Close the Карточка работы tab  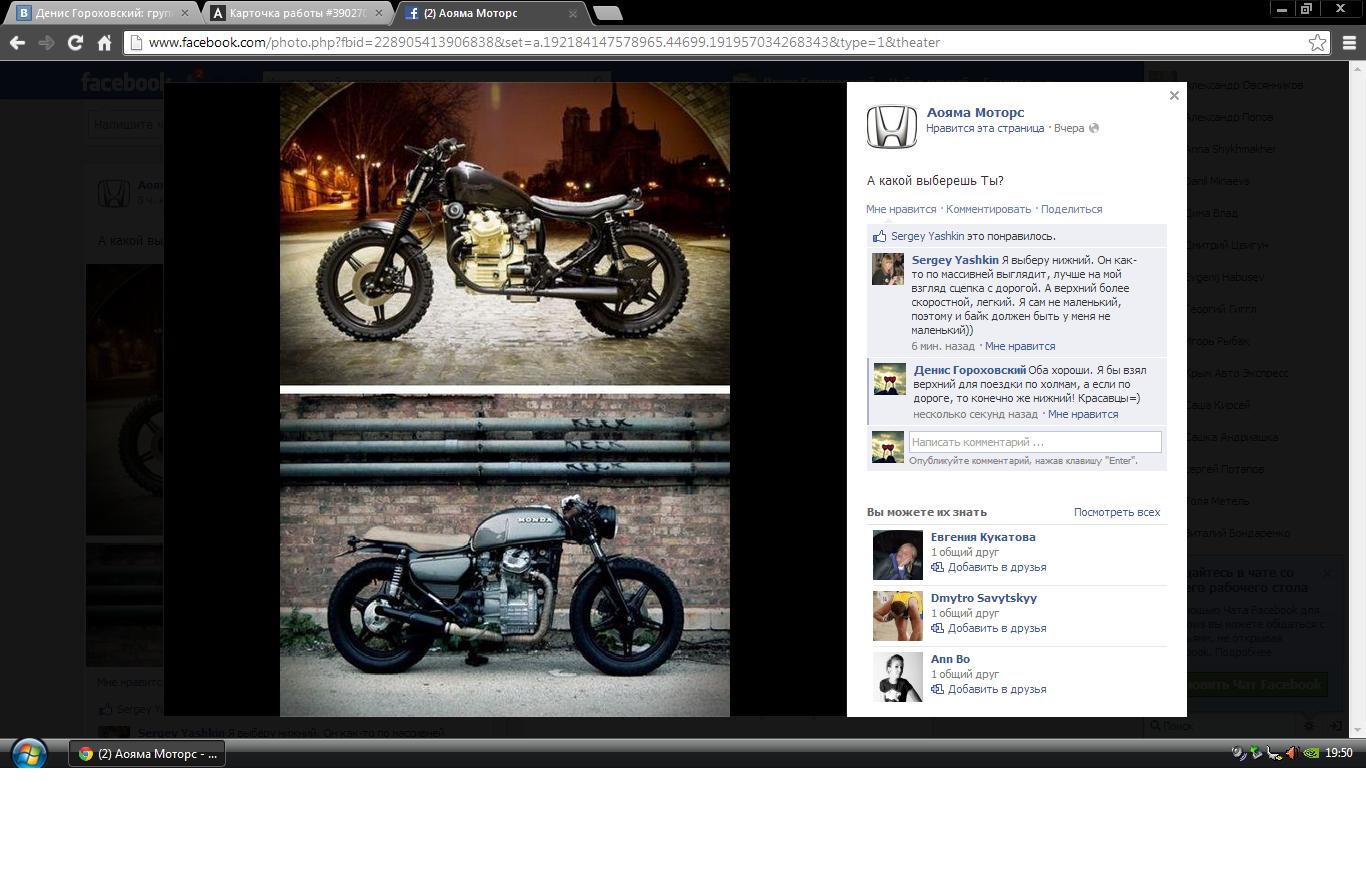pos(379,13)
